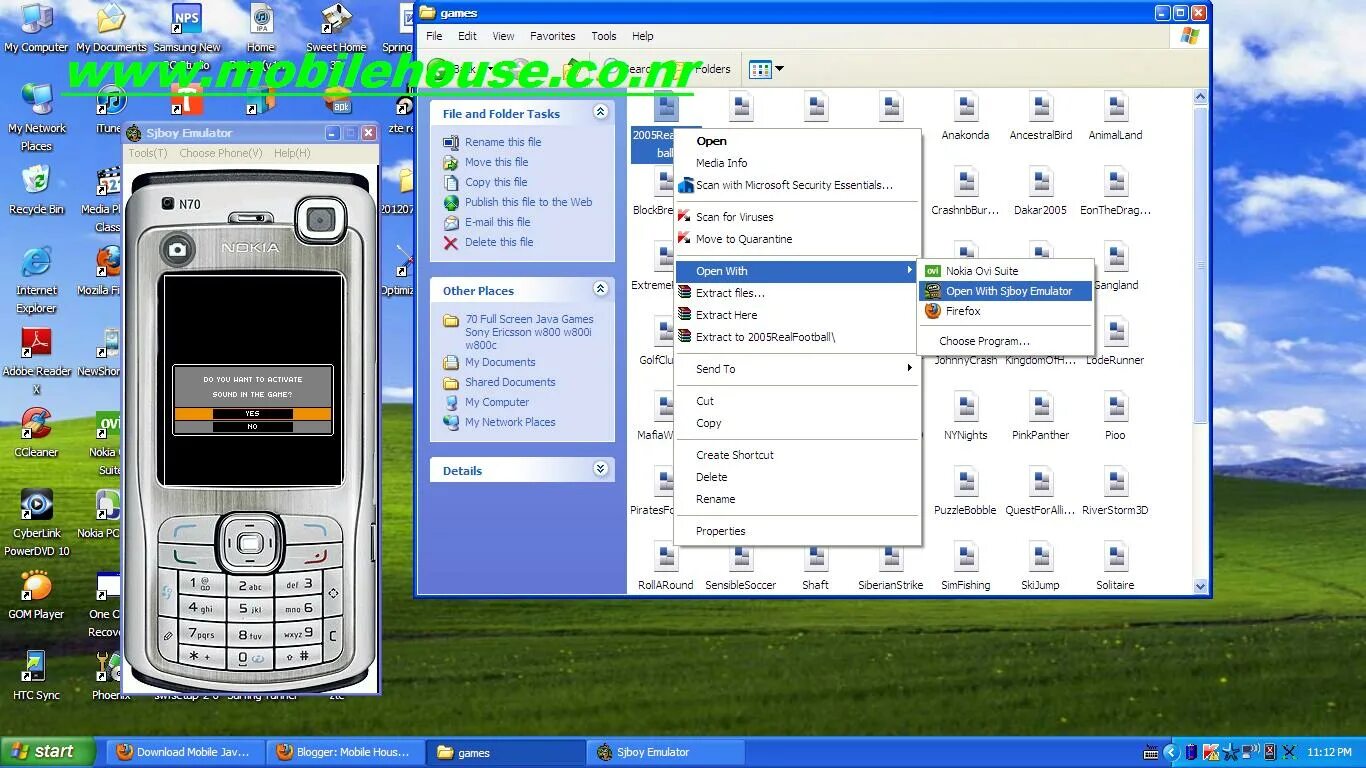Select NO on emulator phone screen
Viewport: 1366px width, 768px height.
point(252,426)
